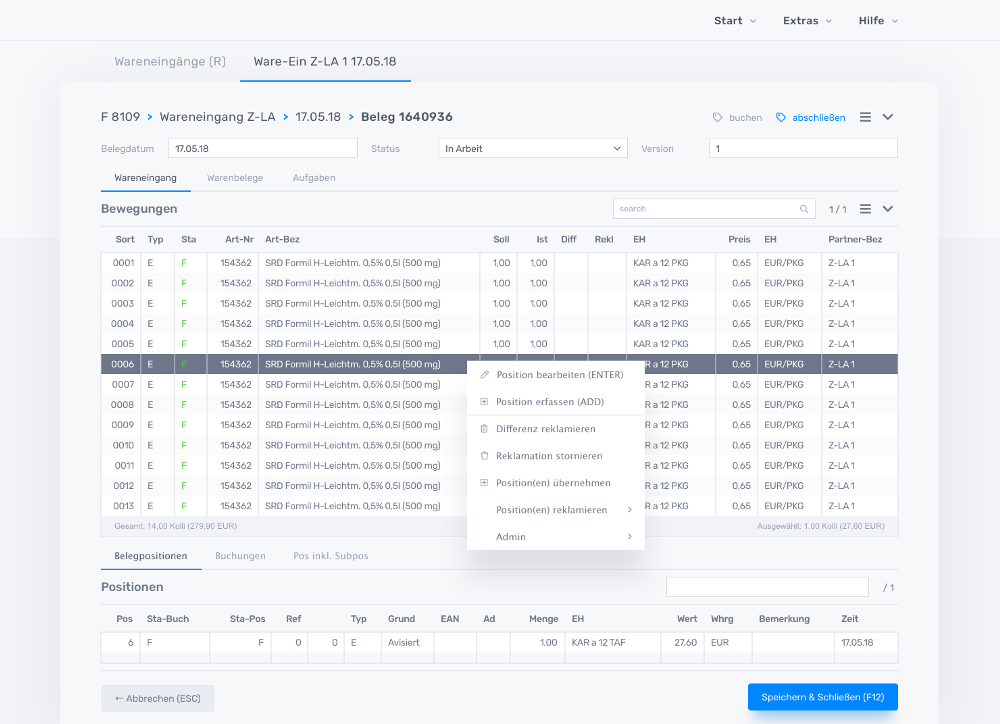Click pencil icon for Position bearbeiten
Screen dimensions: 1000x724
[485, 375]
